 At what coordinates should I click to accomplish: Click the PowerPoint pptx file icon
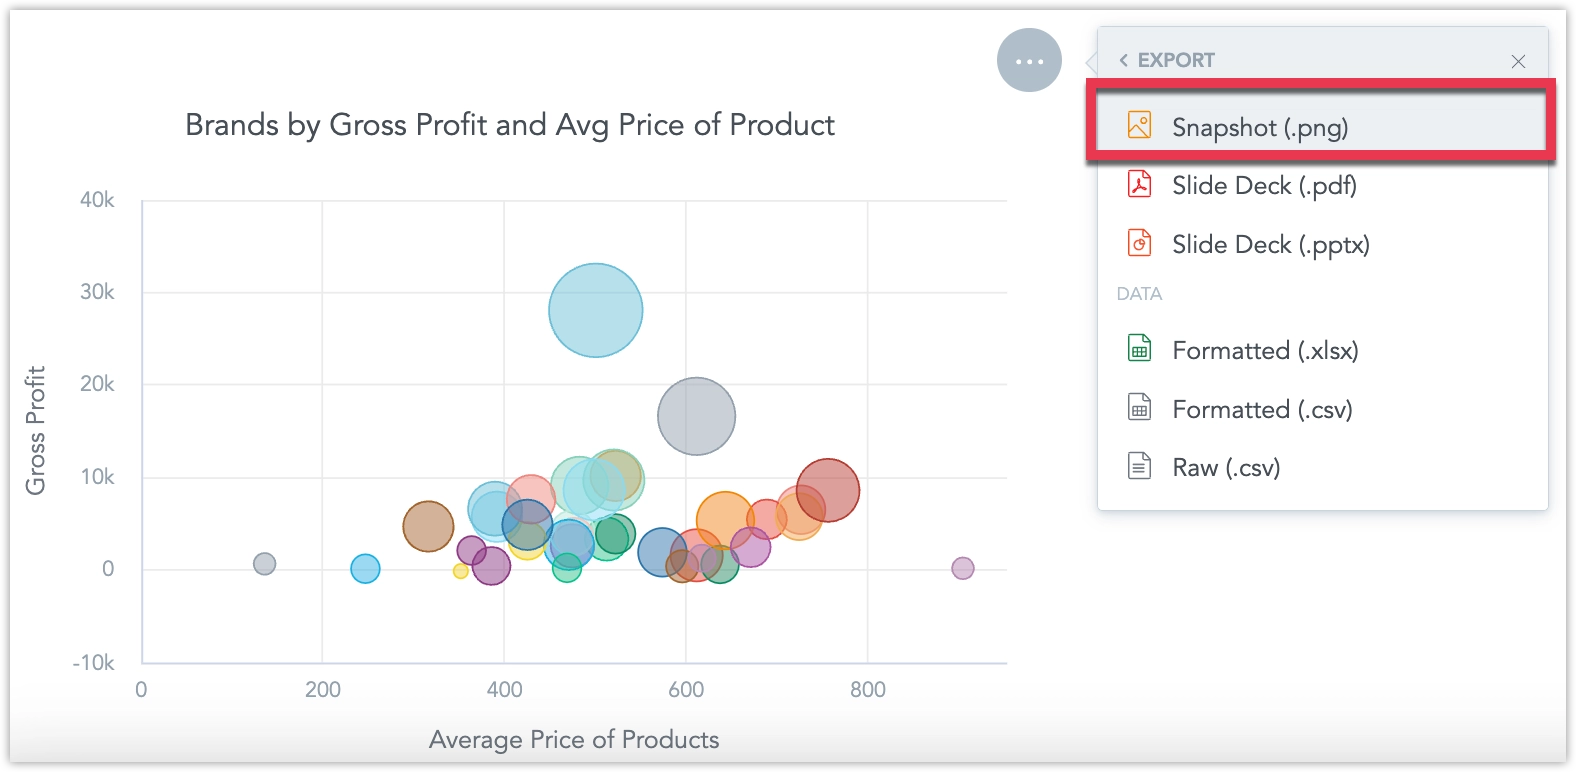pos(1139,243)
